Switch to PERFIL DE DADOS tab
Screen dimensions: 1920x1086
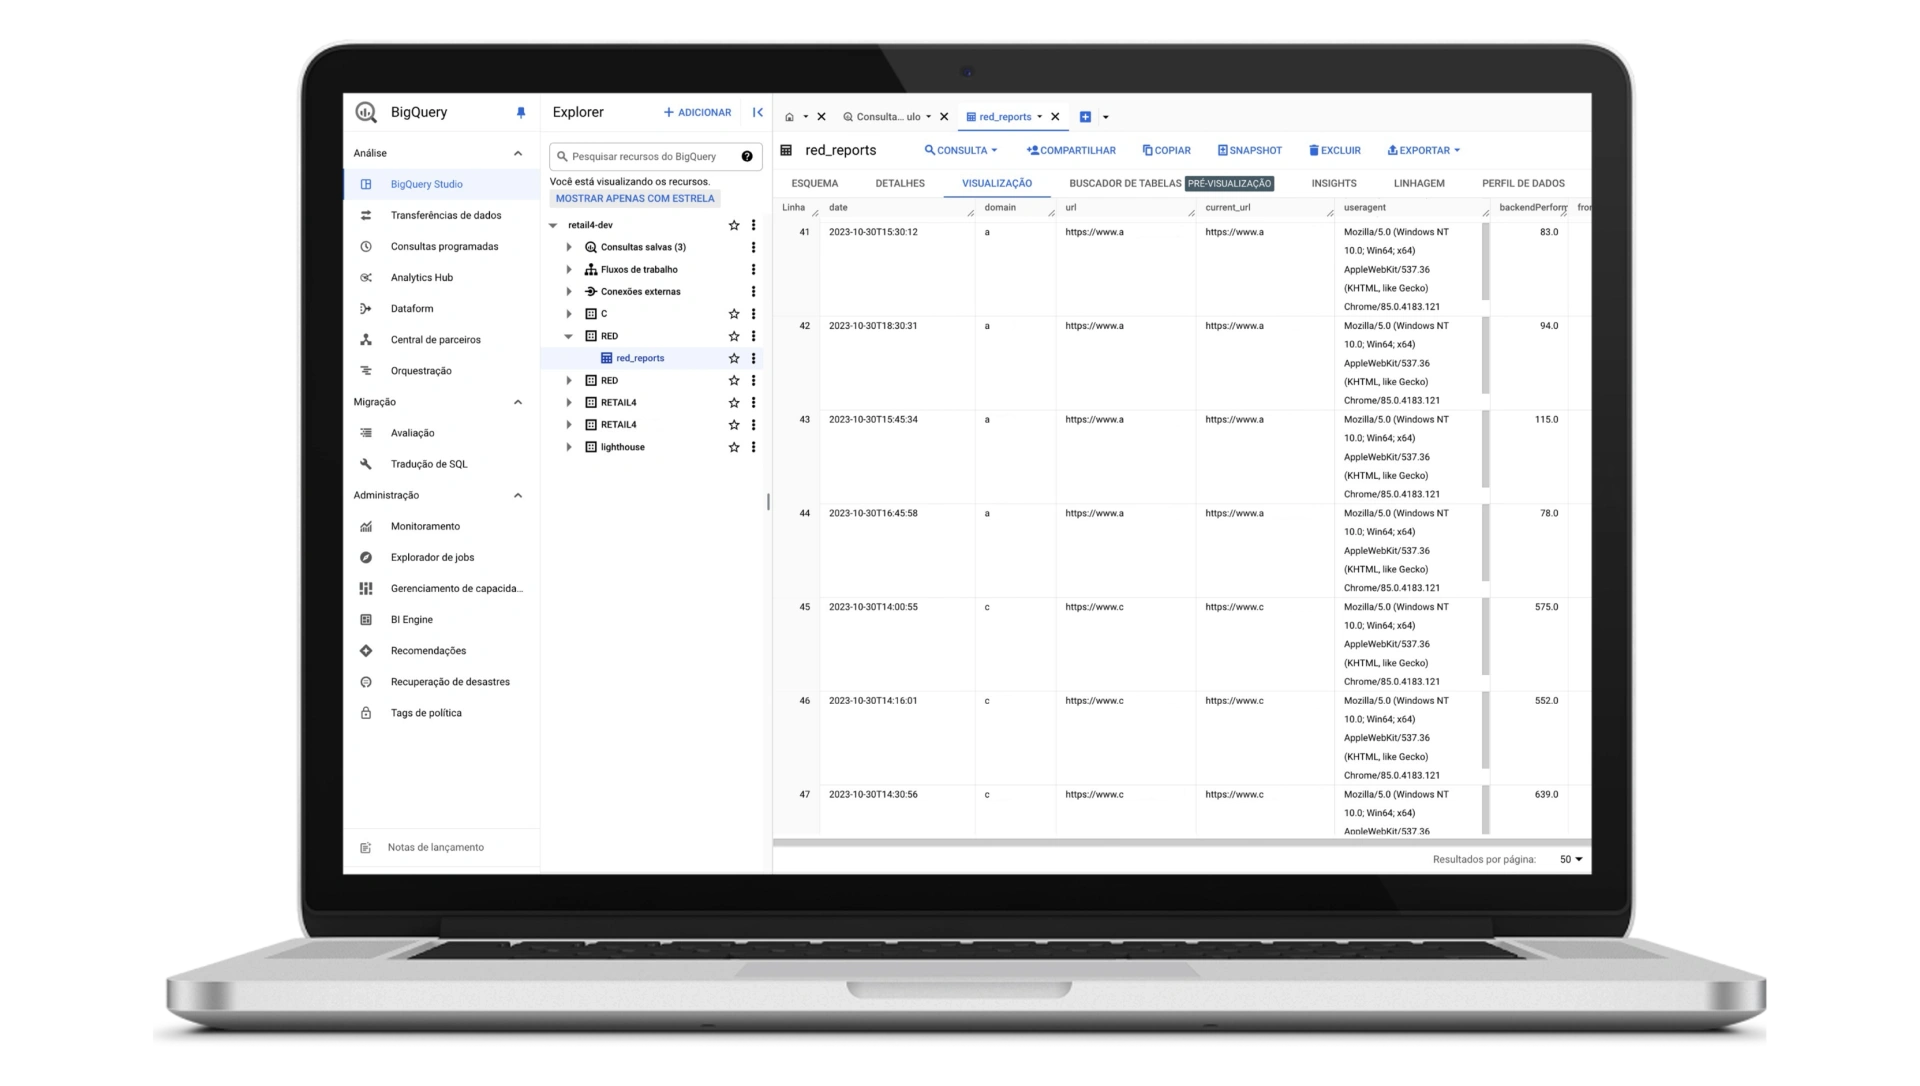(1523, 183)
